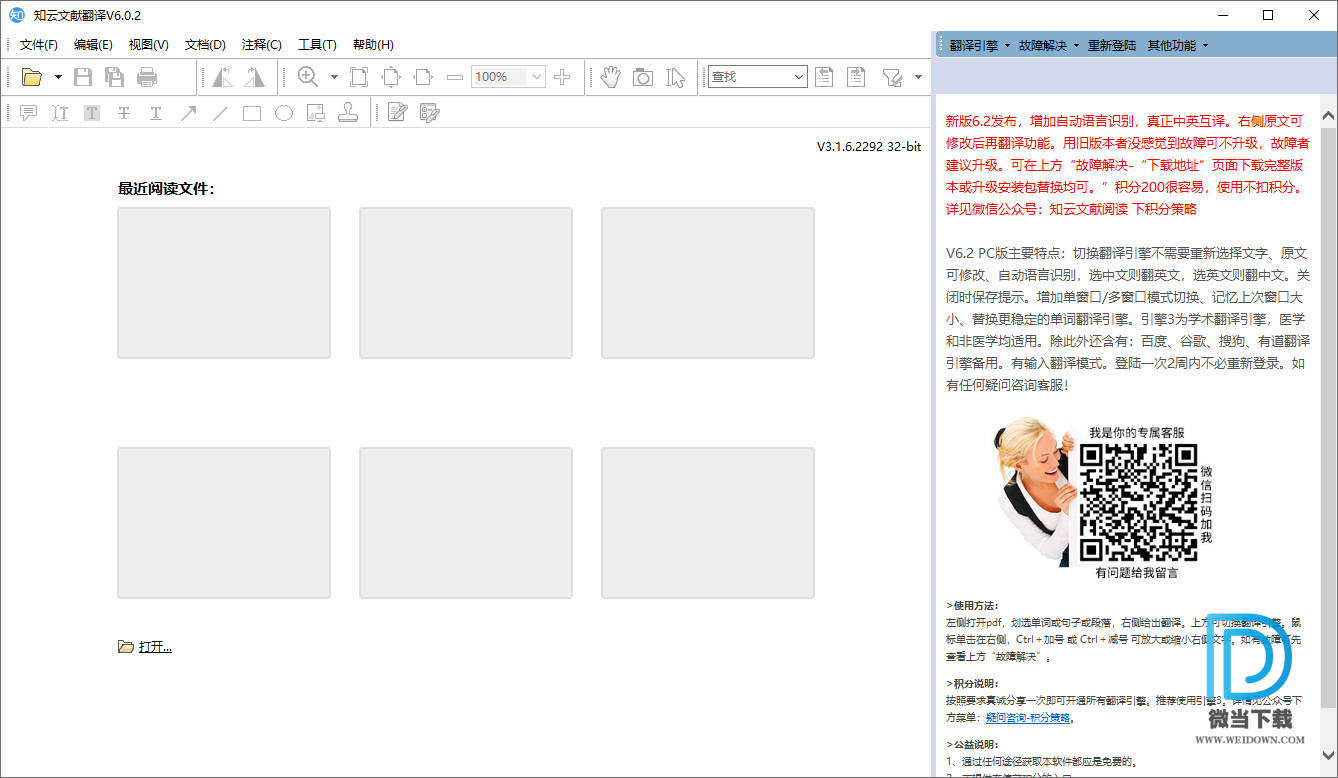Open the 帮助(H) menu
The height and width of the screenshot is (778, 1338).
pos(373,45)
